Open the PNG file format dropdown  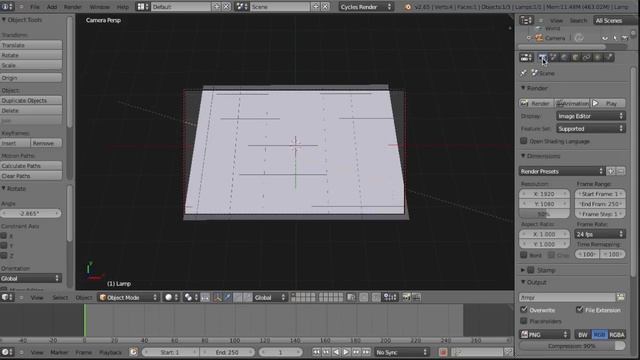point(544,334)
